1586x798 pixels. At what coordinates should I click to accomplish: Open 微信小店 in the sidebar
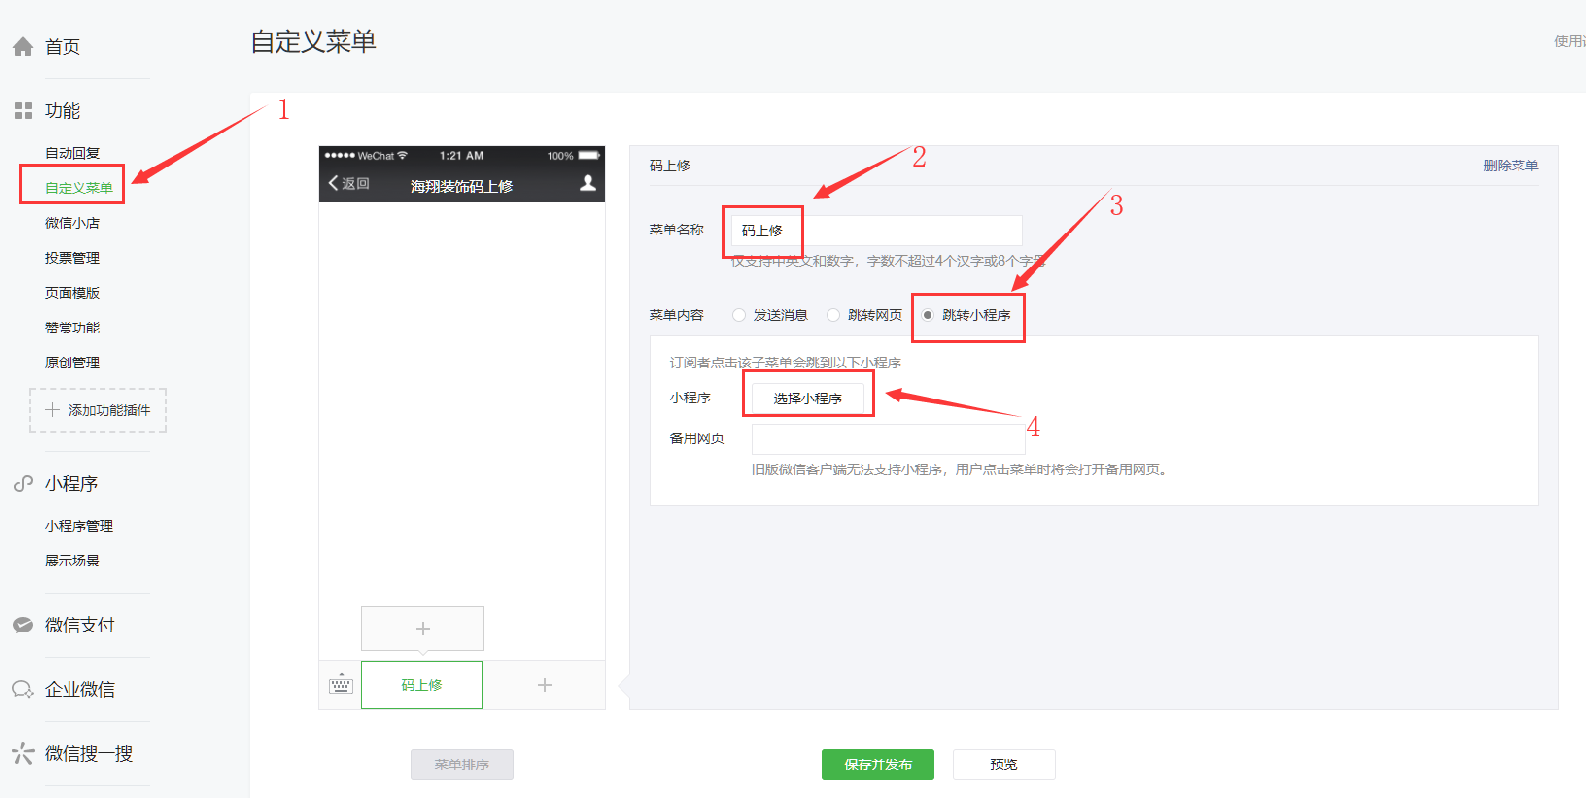[x=72, y=223]
